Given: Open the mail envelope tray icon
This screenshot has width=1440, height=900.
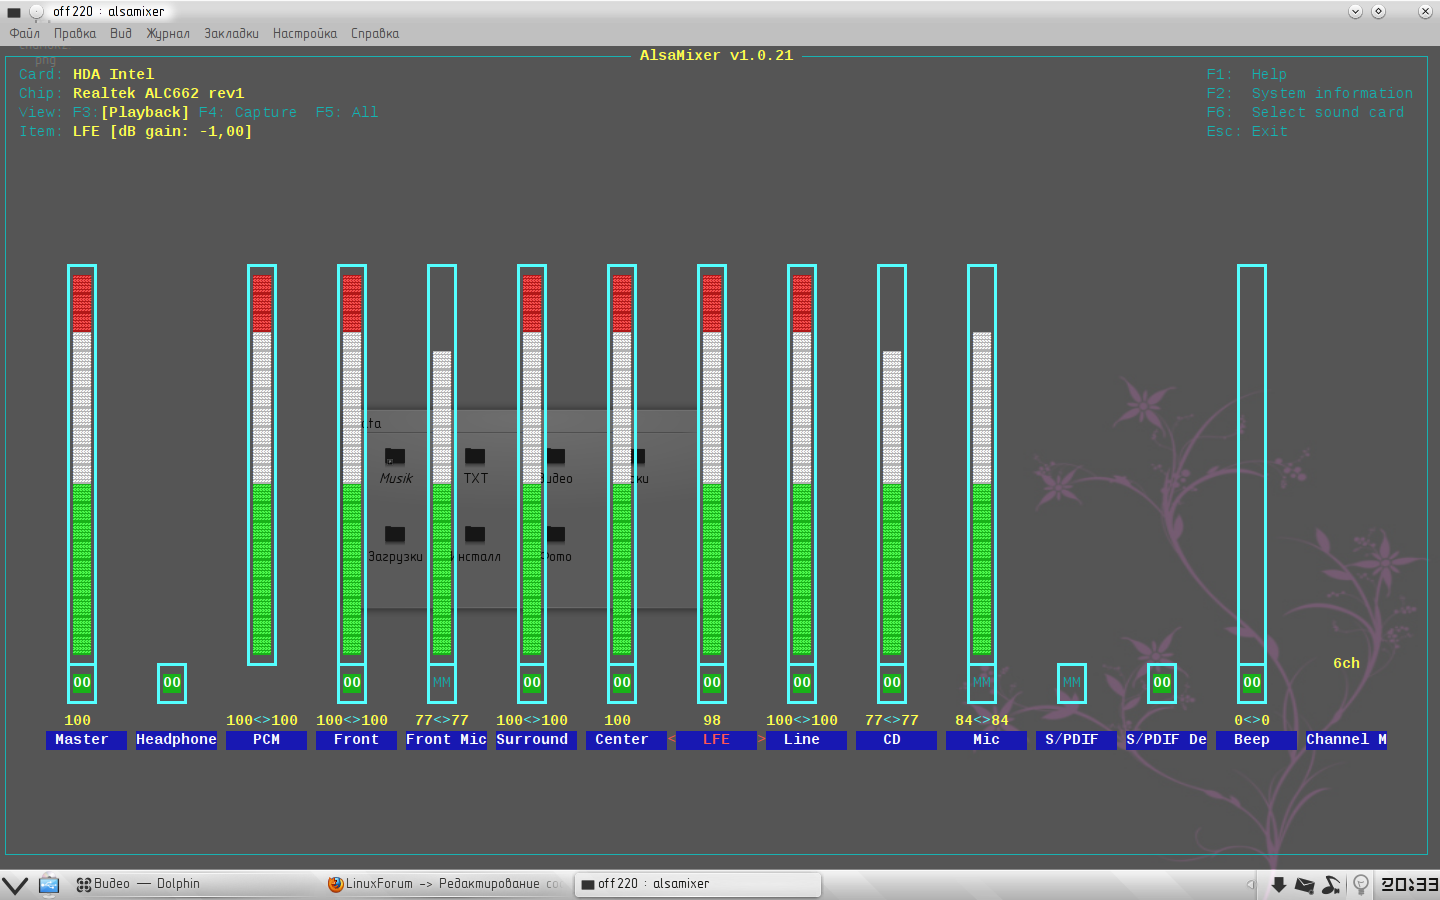Looking at the screenshot, I should pos(1304,885).
